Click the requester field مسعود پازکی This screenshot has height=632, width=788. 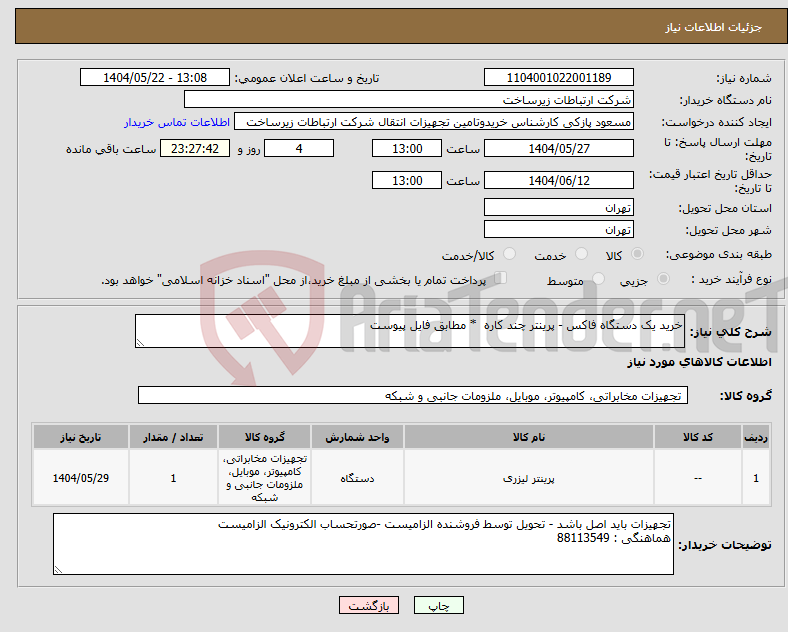point(434,122)
